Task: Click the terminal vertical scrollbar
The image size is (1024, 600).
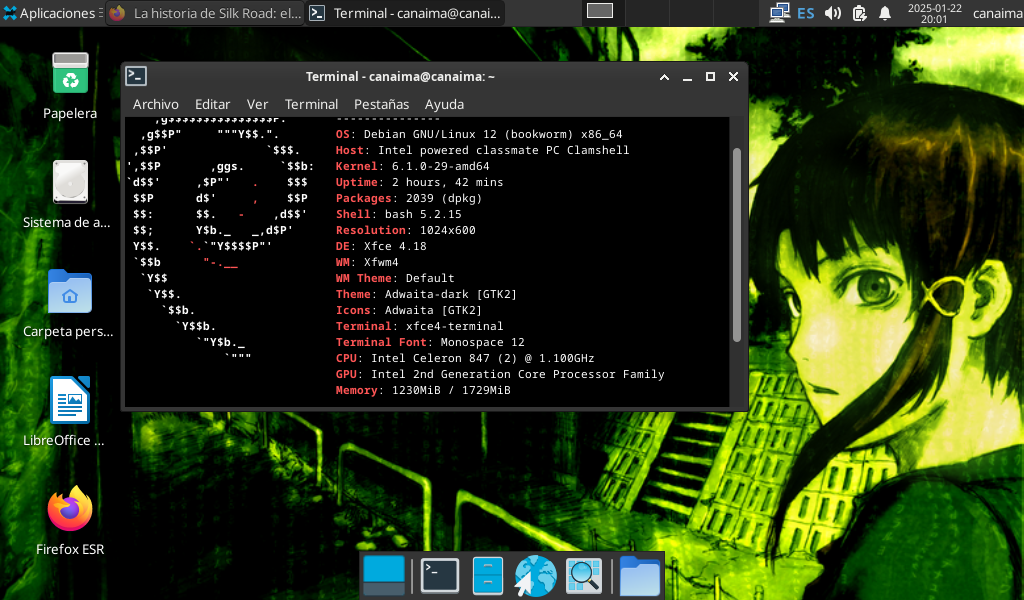Action: point(737,245)
